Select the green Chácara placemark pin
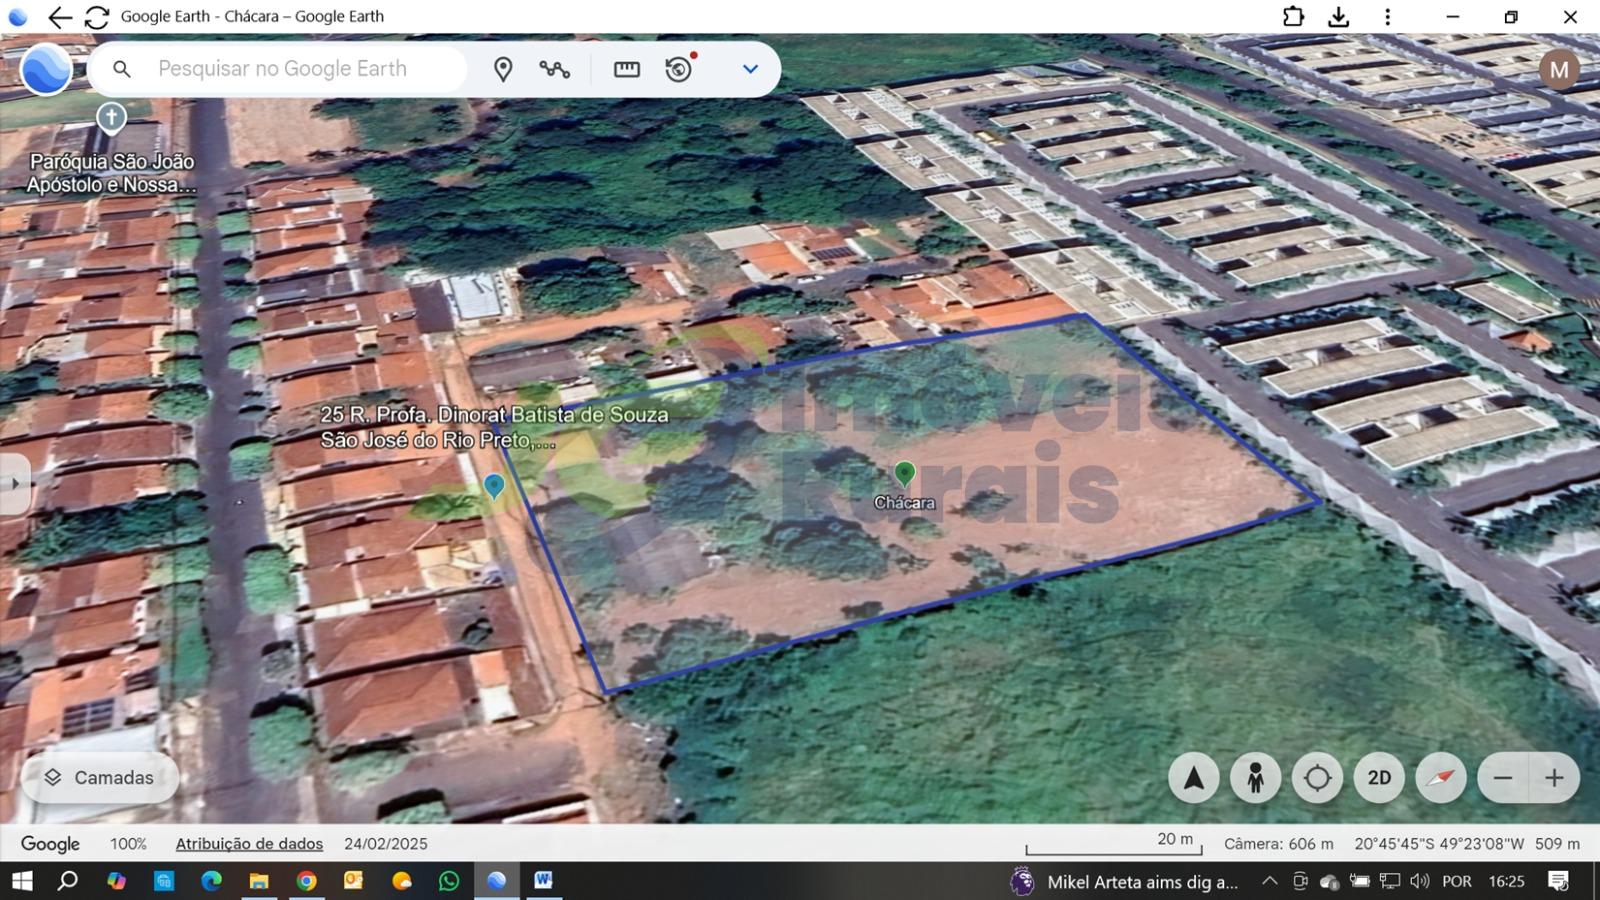 tap(904, 473)
